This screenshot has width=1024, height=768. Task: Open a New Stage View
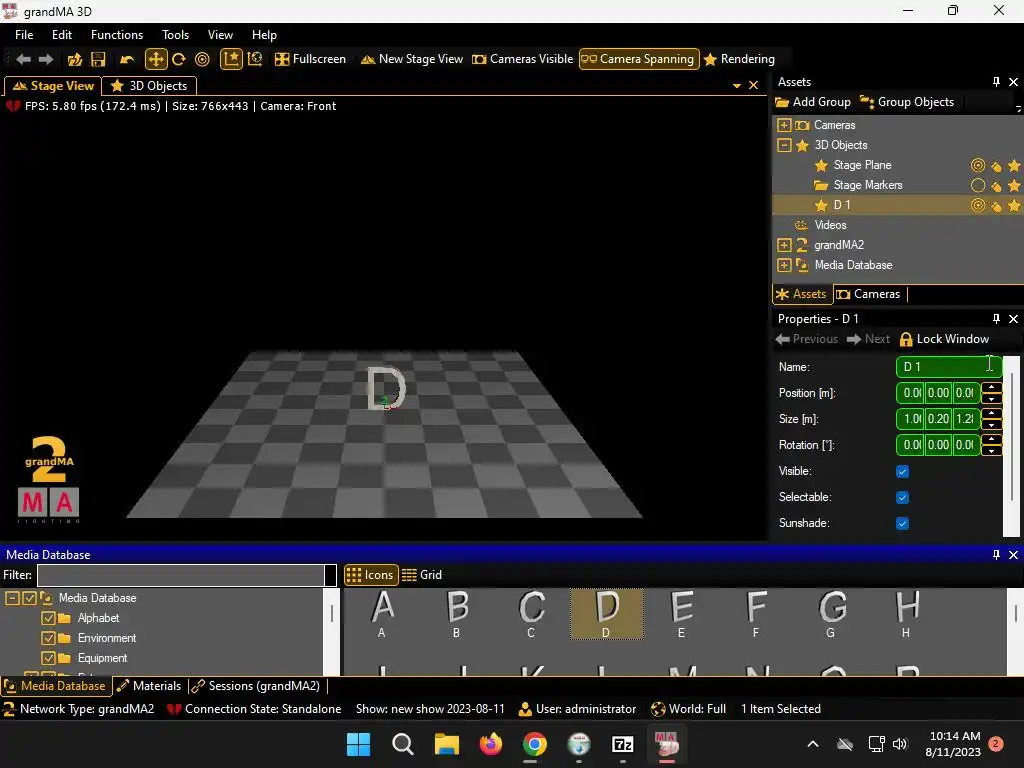411,59
